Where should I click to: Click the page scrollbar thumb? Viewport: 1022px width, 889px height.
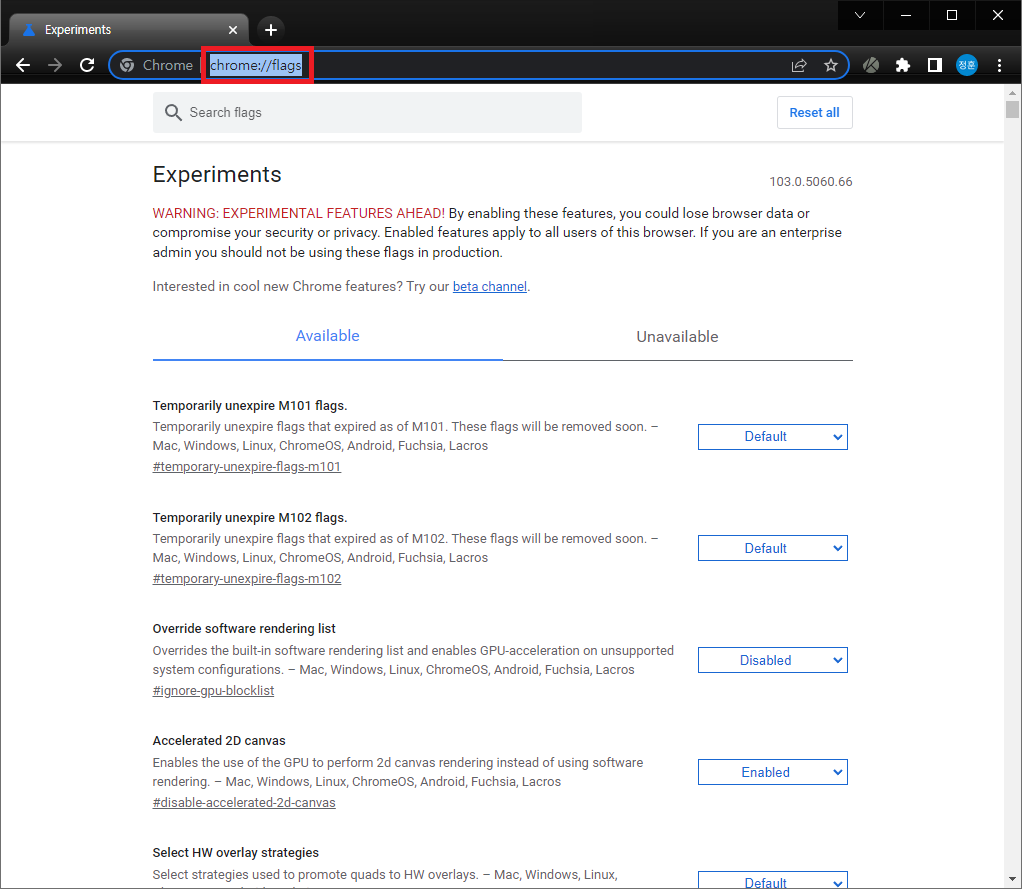[1012, 109]
